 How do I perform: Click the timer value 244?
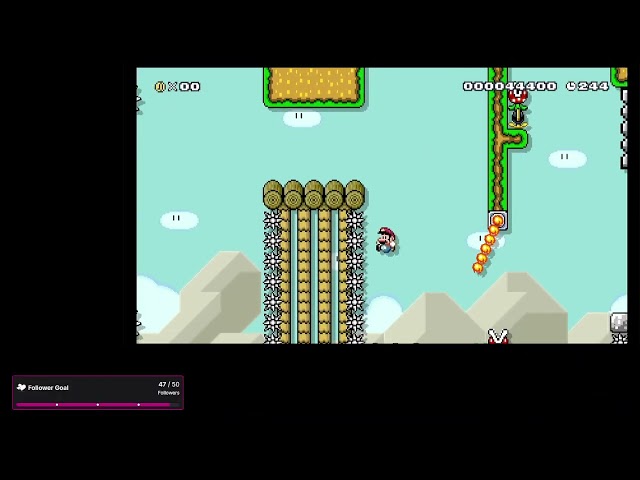point(593,86)
